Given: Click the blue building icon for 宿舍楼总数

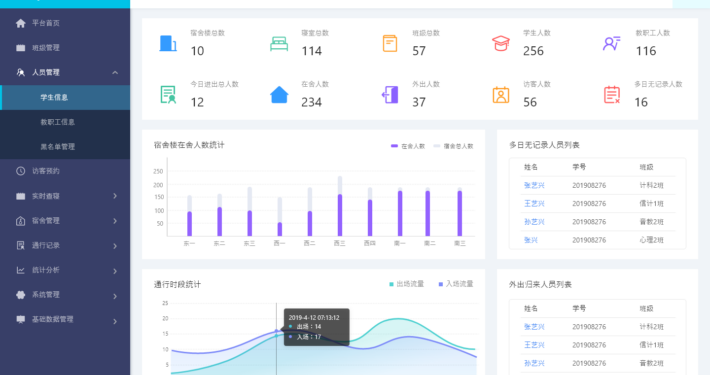Looking at the screenshot, I should point(168,43).
